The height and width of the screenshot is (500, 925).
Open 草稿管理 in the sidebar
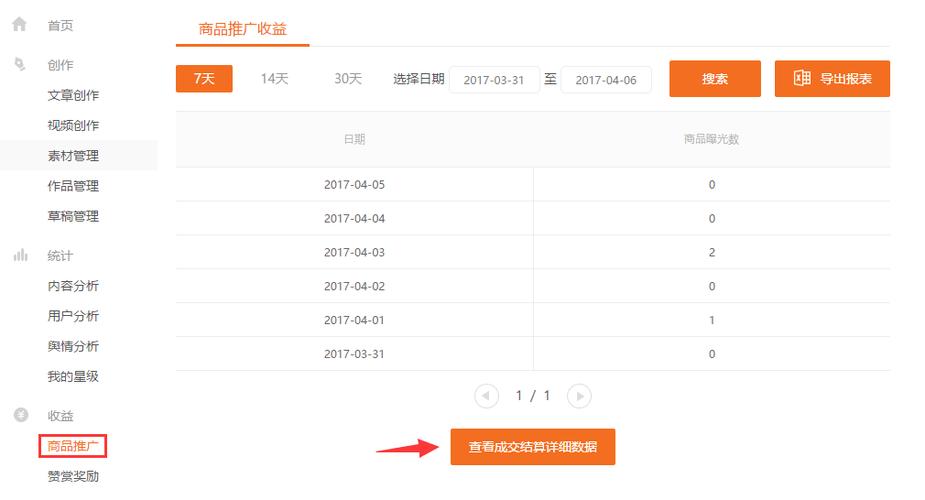tap(73, 216)
